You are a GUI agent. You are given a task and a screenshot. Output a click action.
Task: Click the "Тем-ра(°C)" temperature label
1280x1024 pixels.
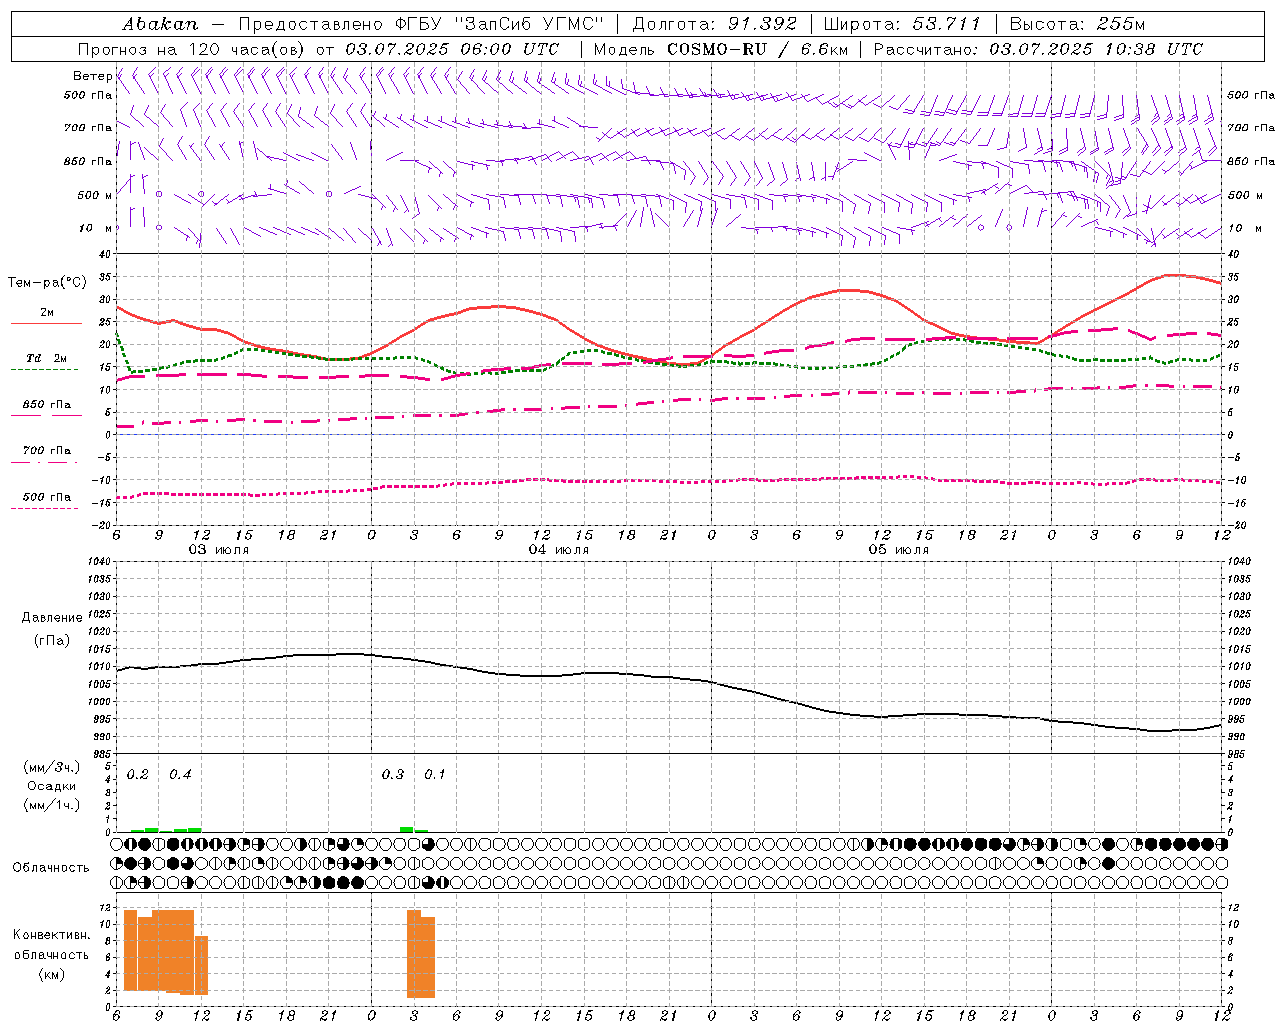coord(47,283)
